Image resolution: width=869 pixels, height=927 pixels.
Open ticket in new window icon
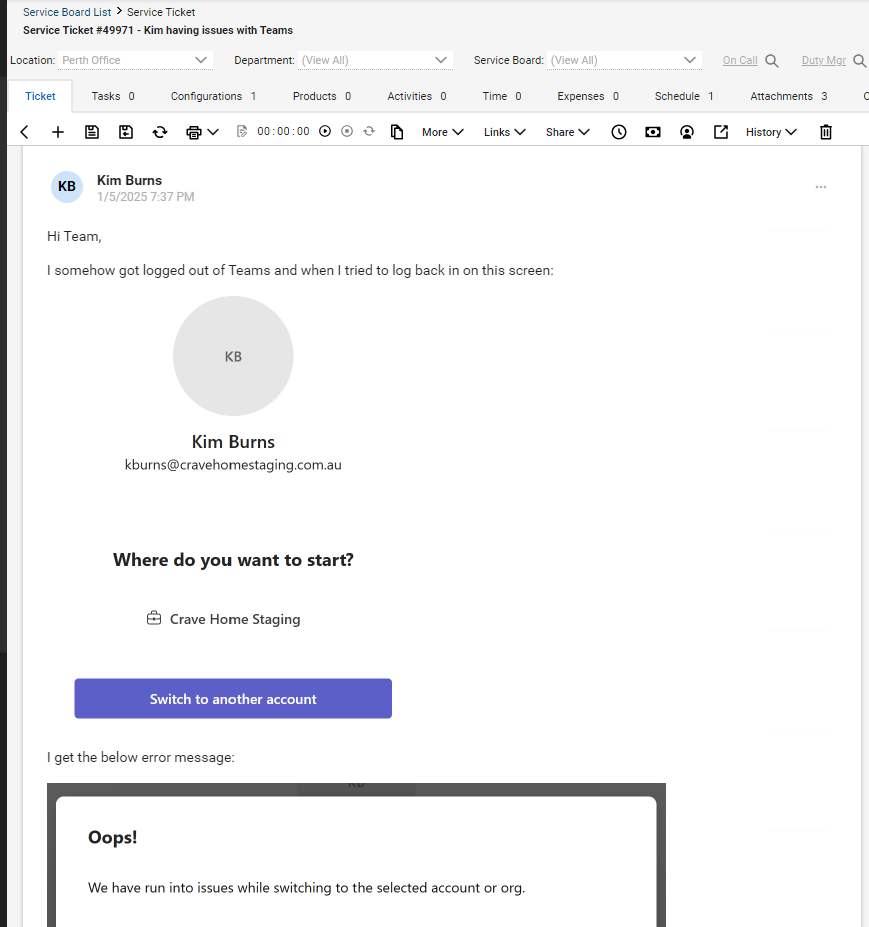pos(721,132)
